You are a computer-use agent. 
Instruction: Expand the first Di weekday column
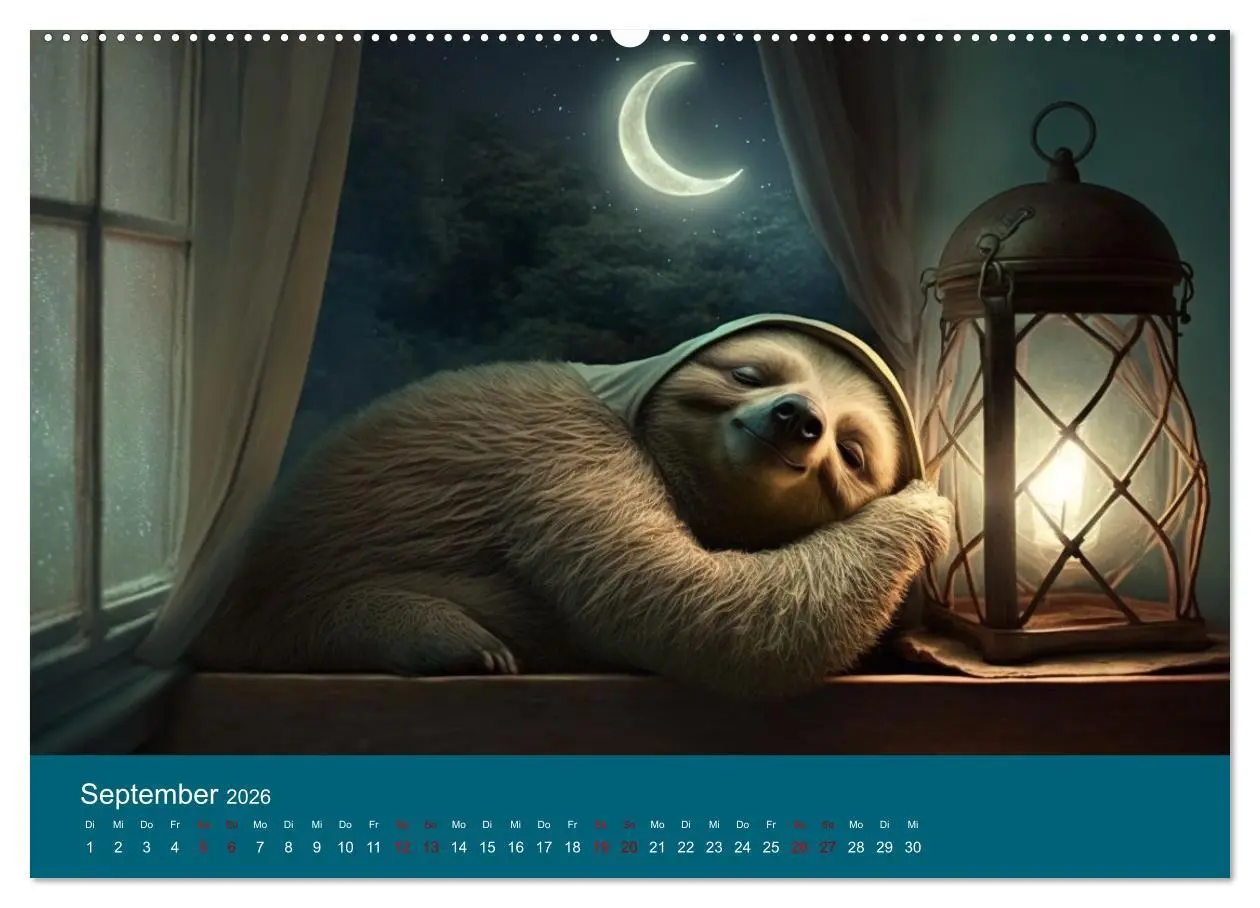click(88, 825)
